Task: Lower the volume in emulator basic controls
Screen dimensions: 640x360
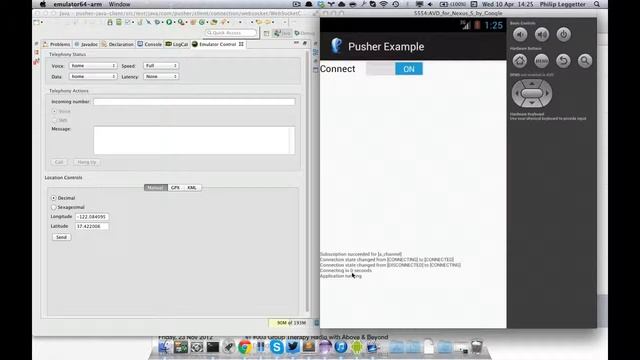Action: point(520,35)
